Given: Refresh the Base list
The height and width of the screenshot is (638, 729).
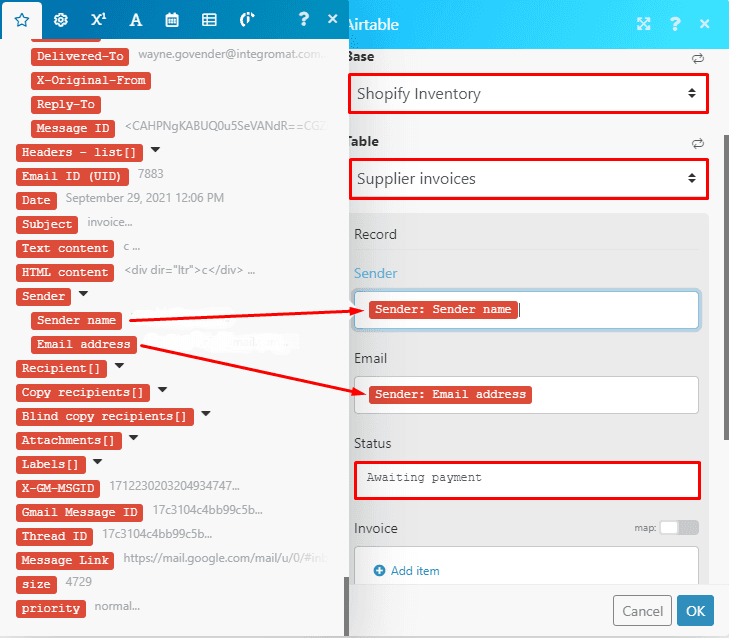Looking at the screenshot, I should 697,58.
